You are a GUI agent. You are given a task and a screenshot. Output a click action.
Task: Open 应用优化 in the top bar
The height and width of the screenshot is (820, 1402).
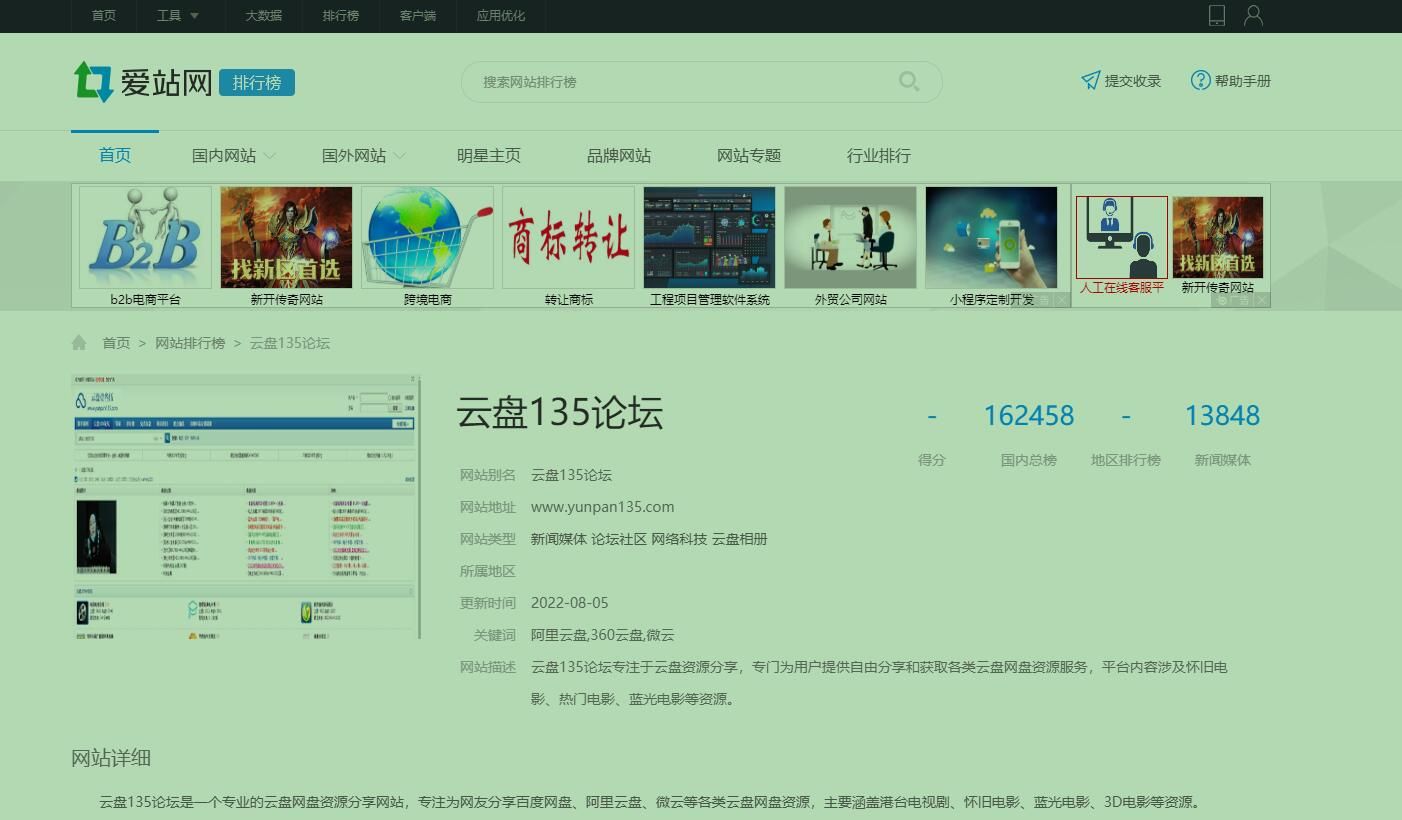(x=501, y=16)
